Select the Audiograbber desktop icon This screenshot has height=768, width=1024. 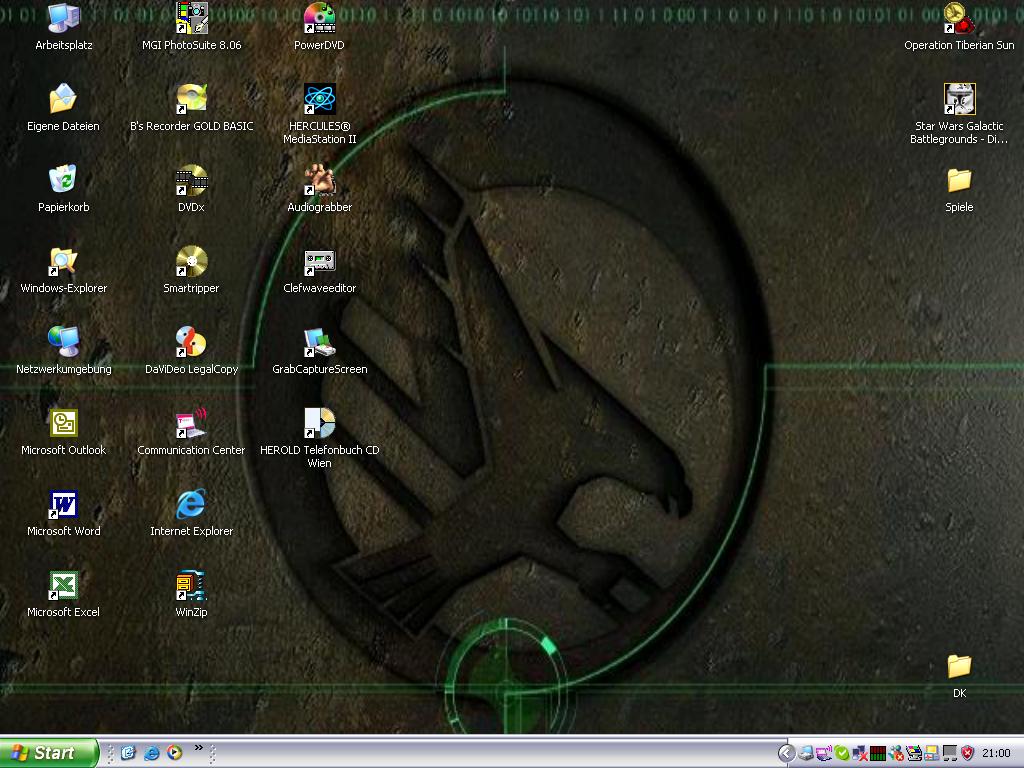pos(319,180)
